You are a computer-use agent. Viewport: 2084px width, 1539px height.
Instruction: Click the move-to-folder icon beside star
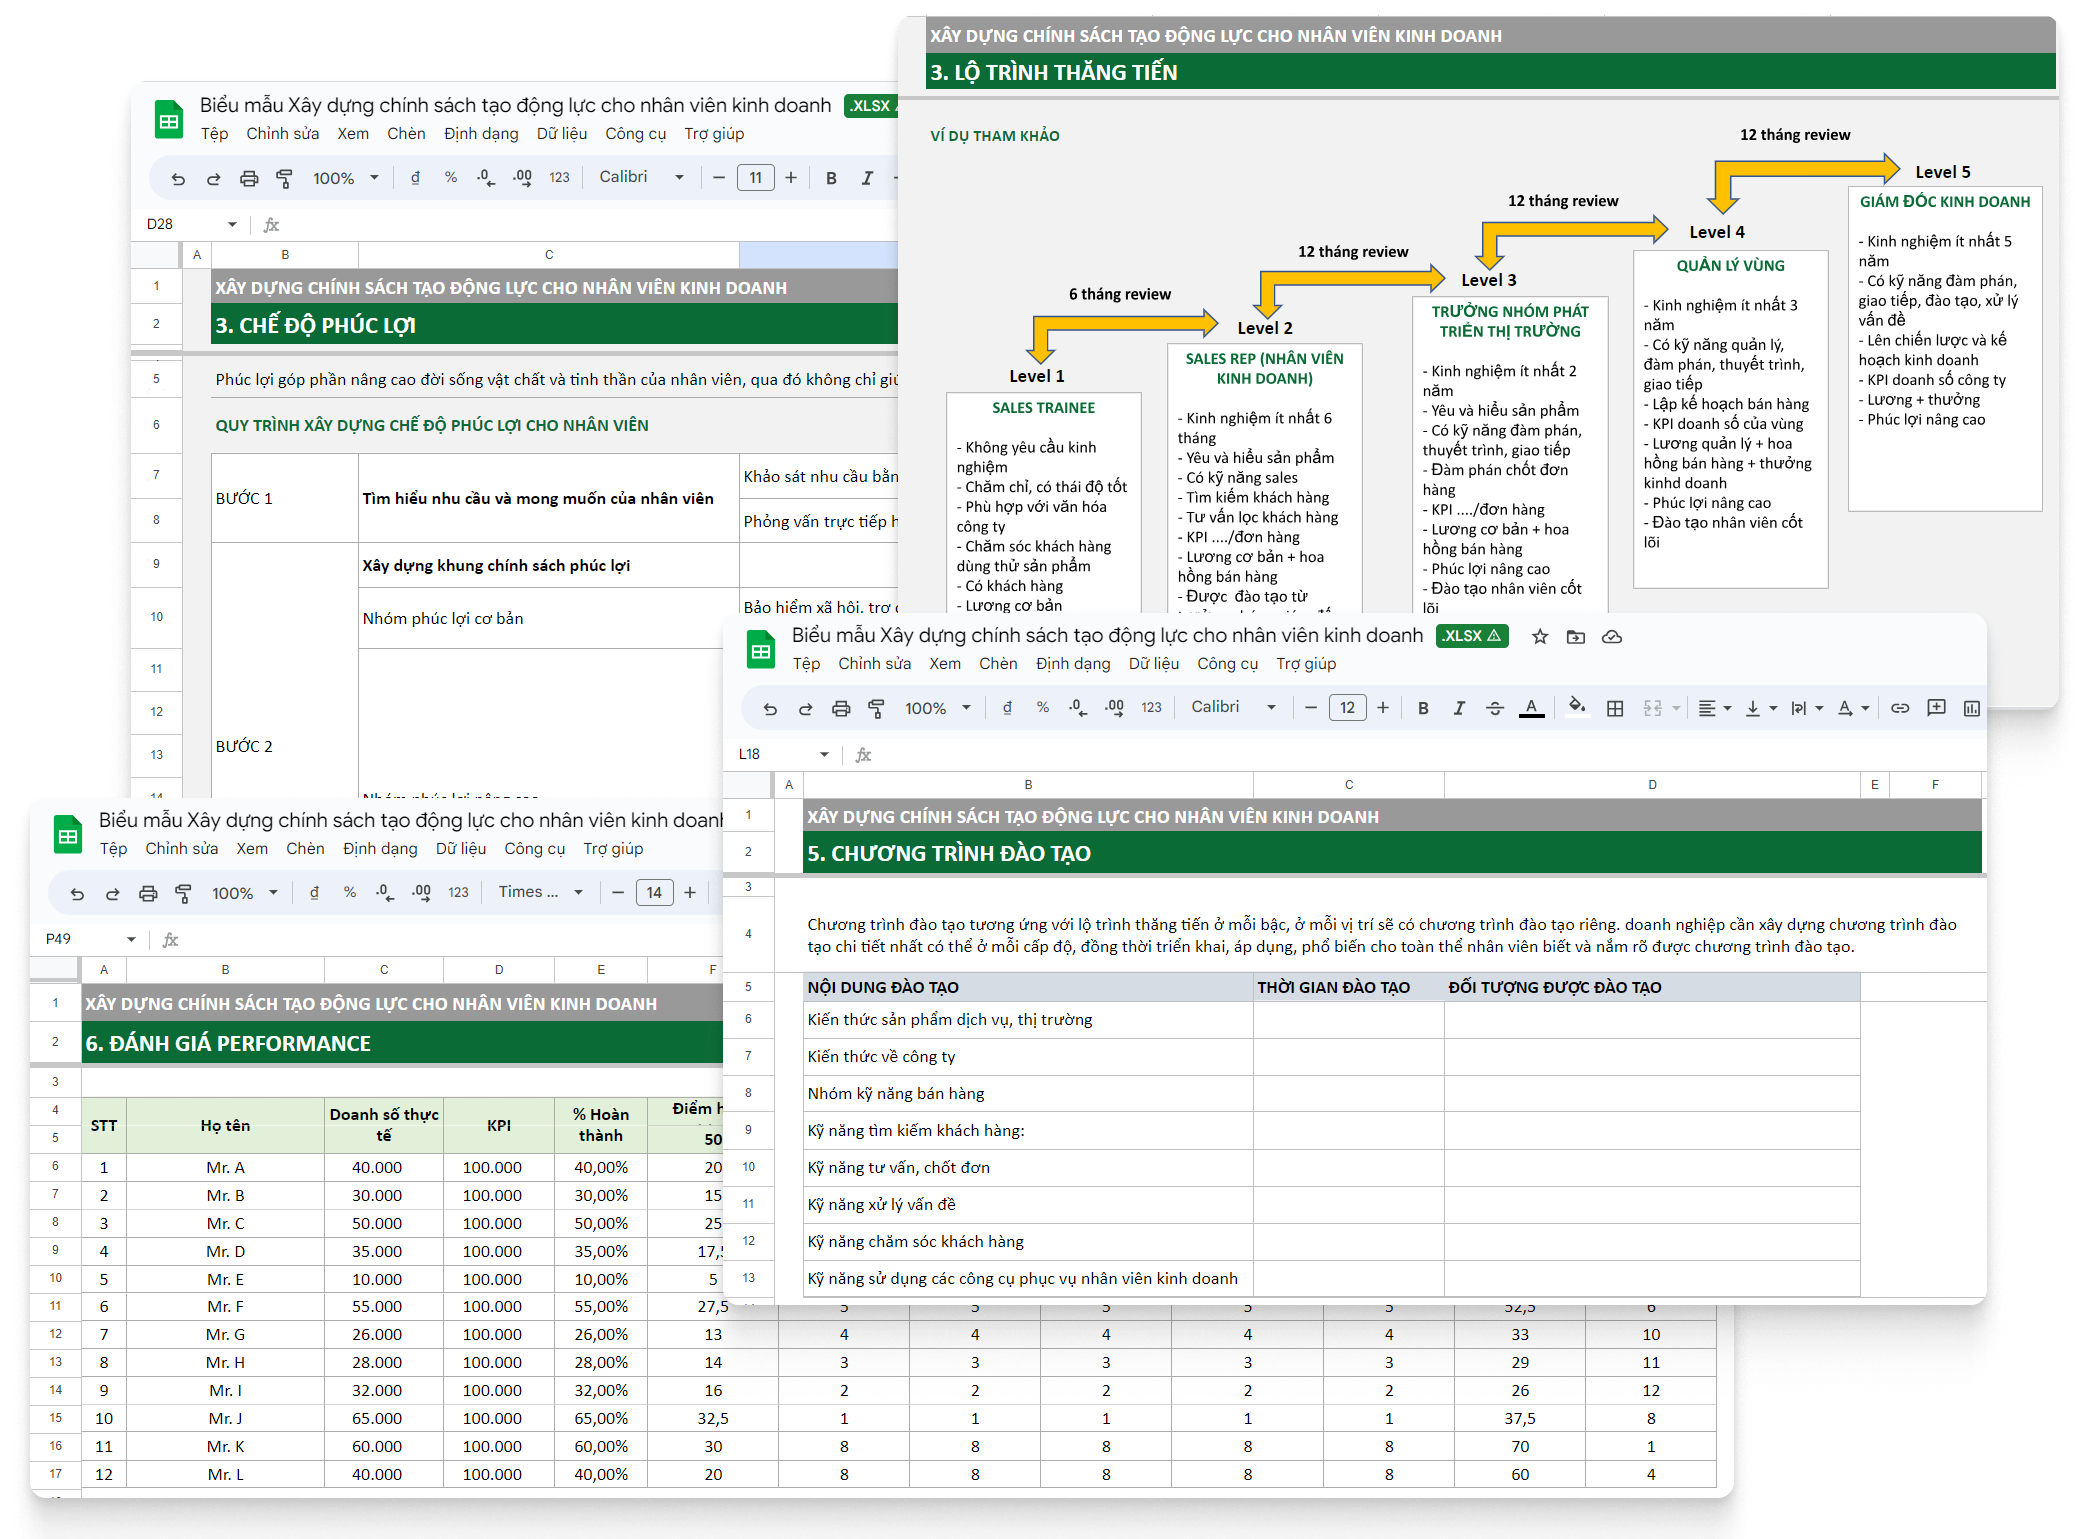pos(1576,637)
